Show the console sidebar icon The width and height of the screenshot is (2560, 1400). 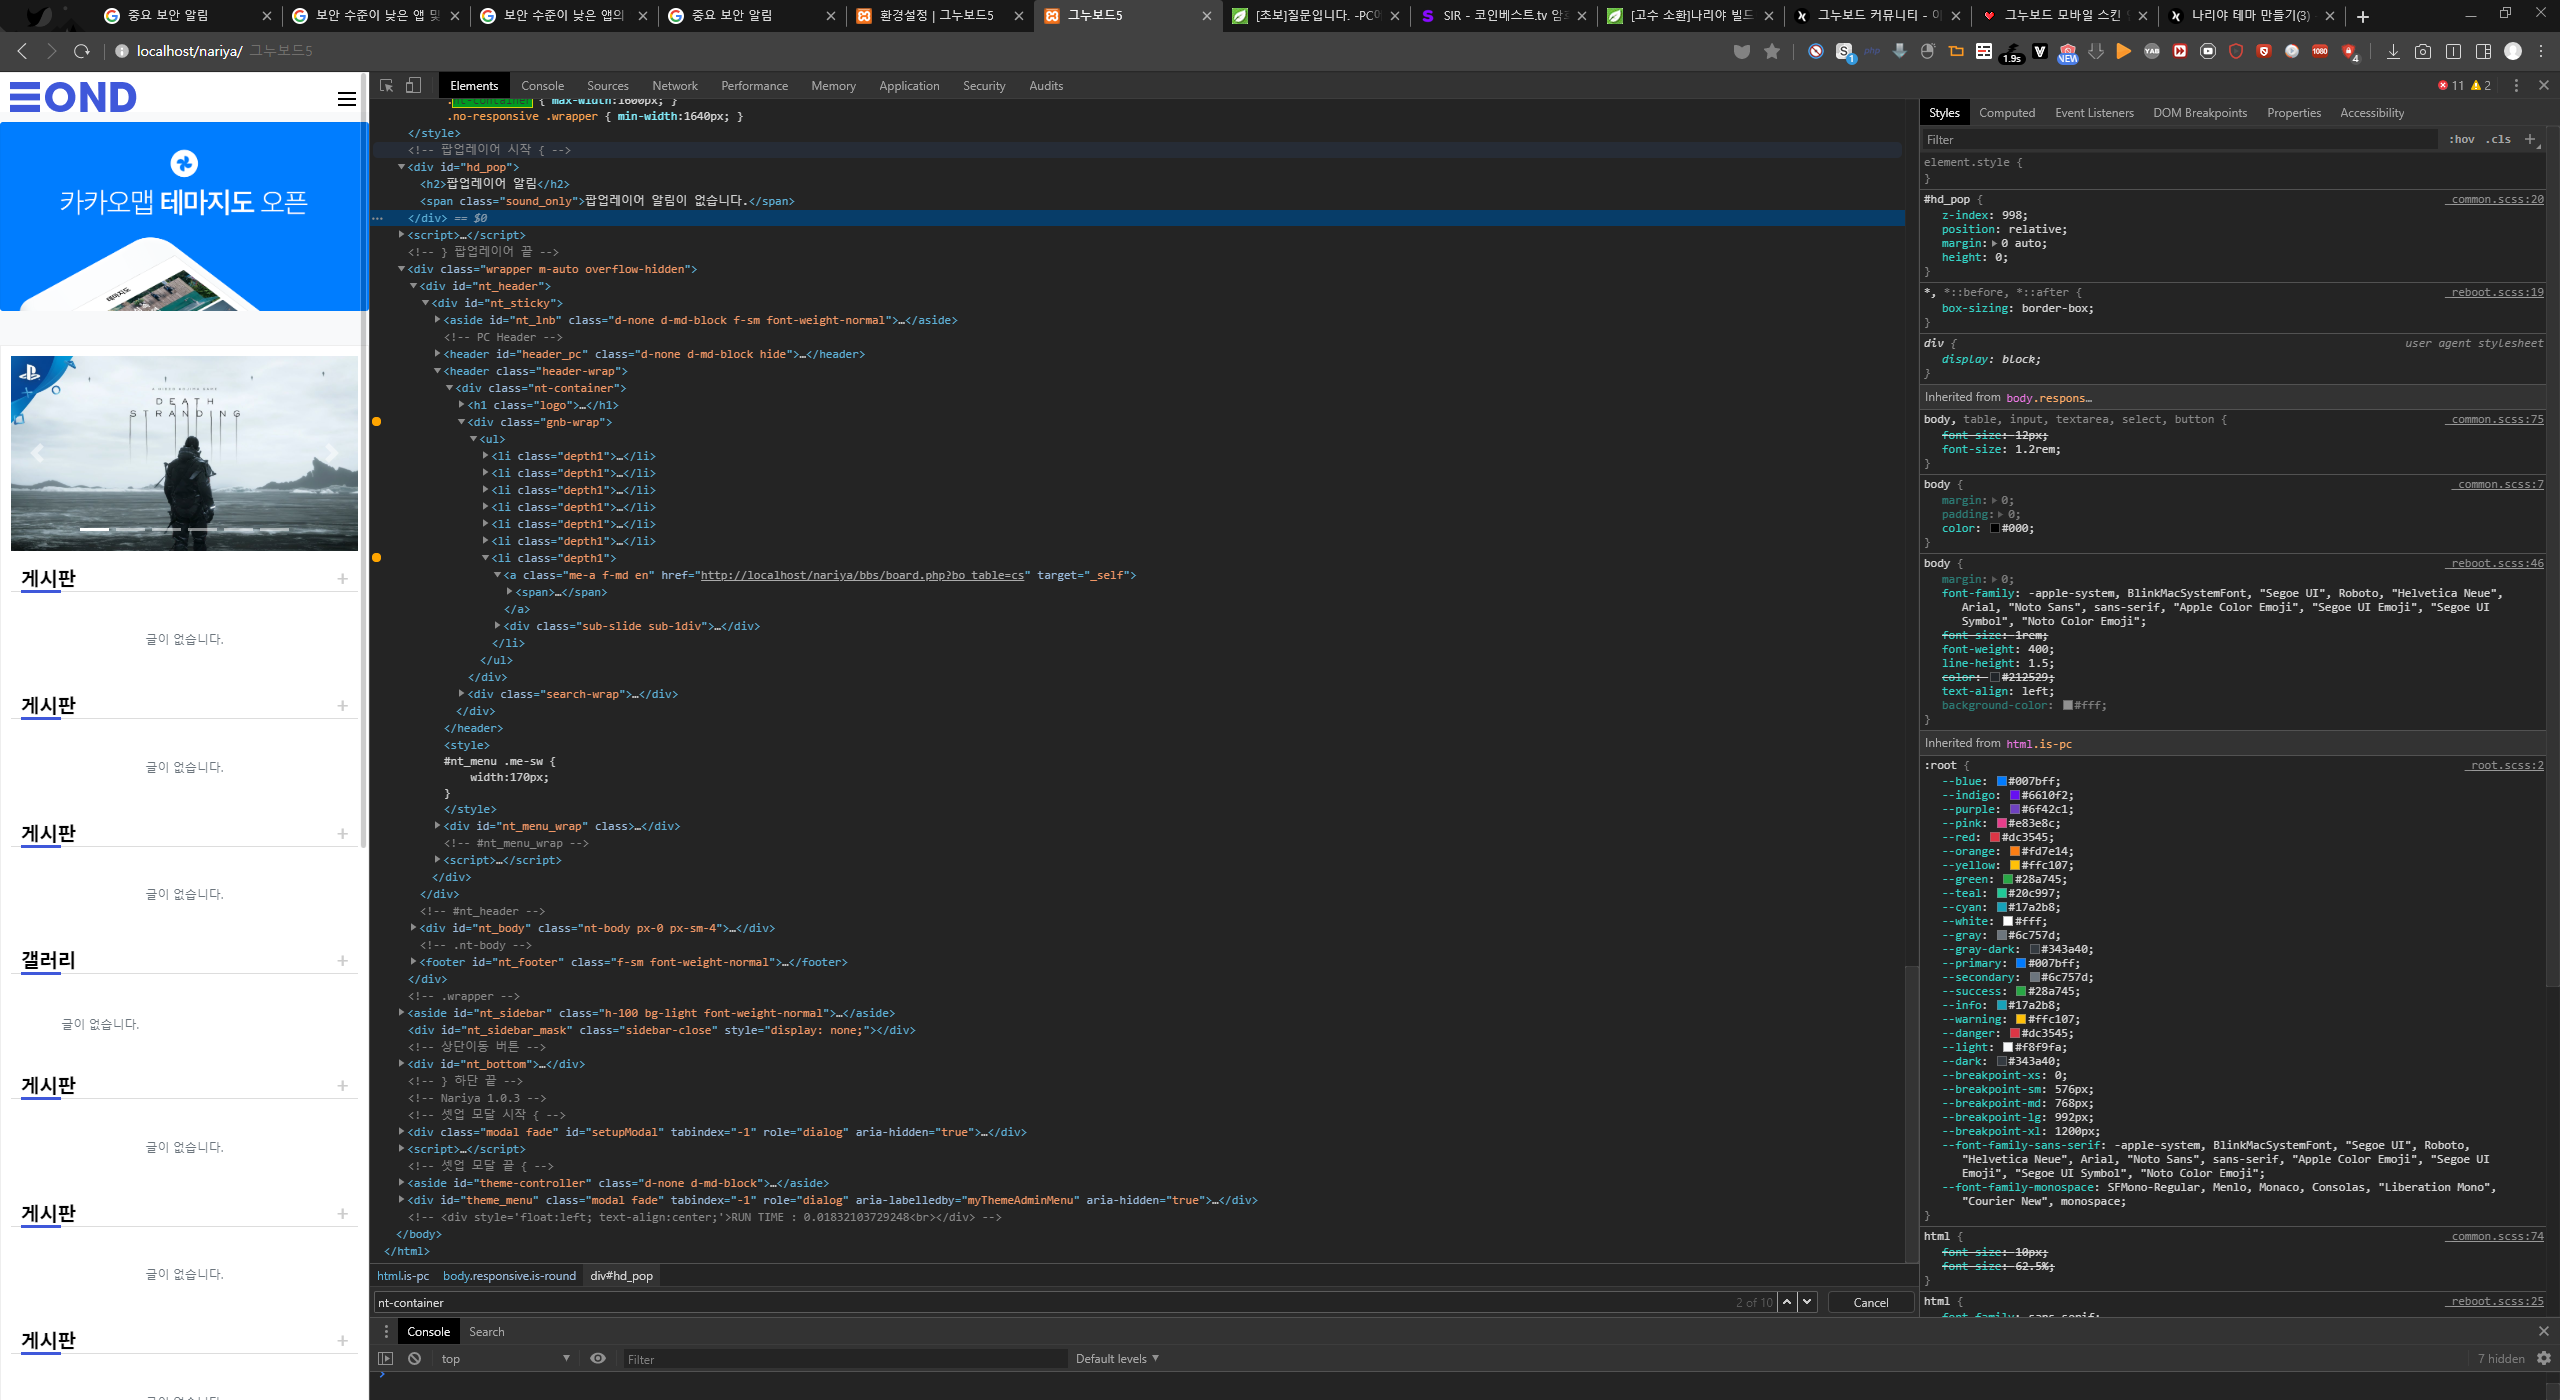click(386, 1359)
